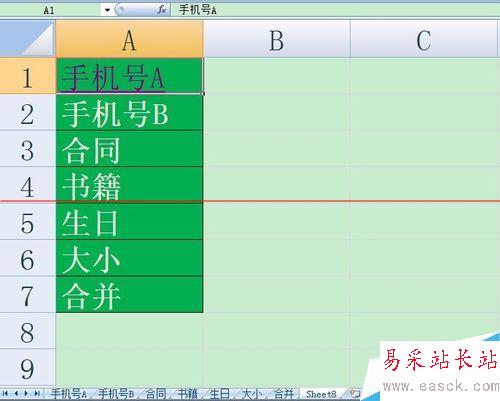
Task: Switch to the 生日 sheet tab
Action: [220, 394]
